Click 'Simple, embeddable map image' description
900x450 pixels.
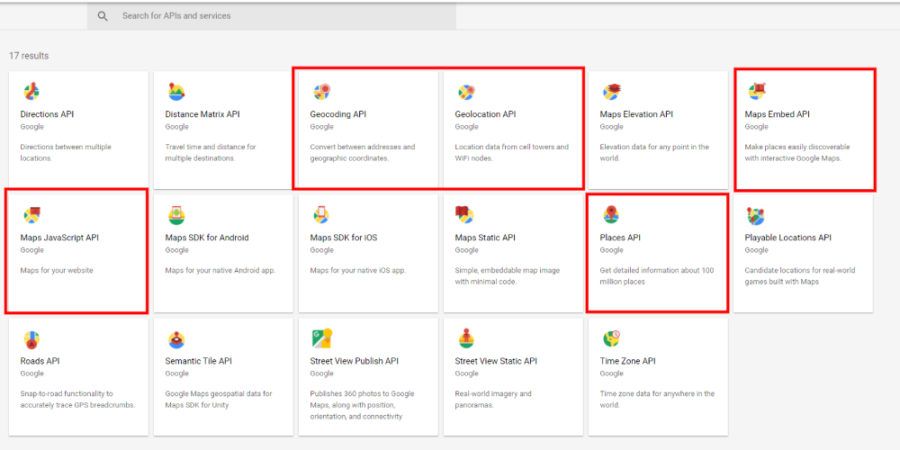pos(507,276)
